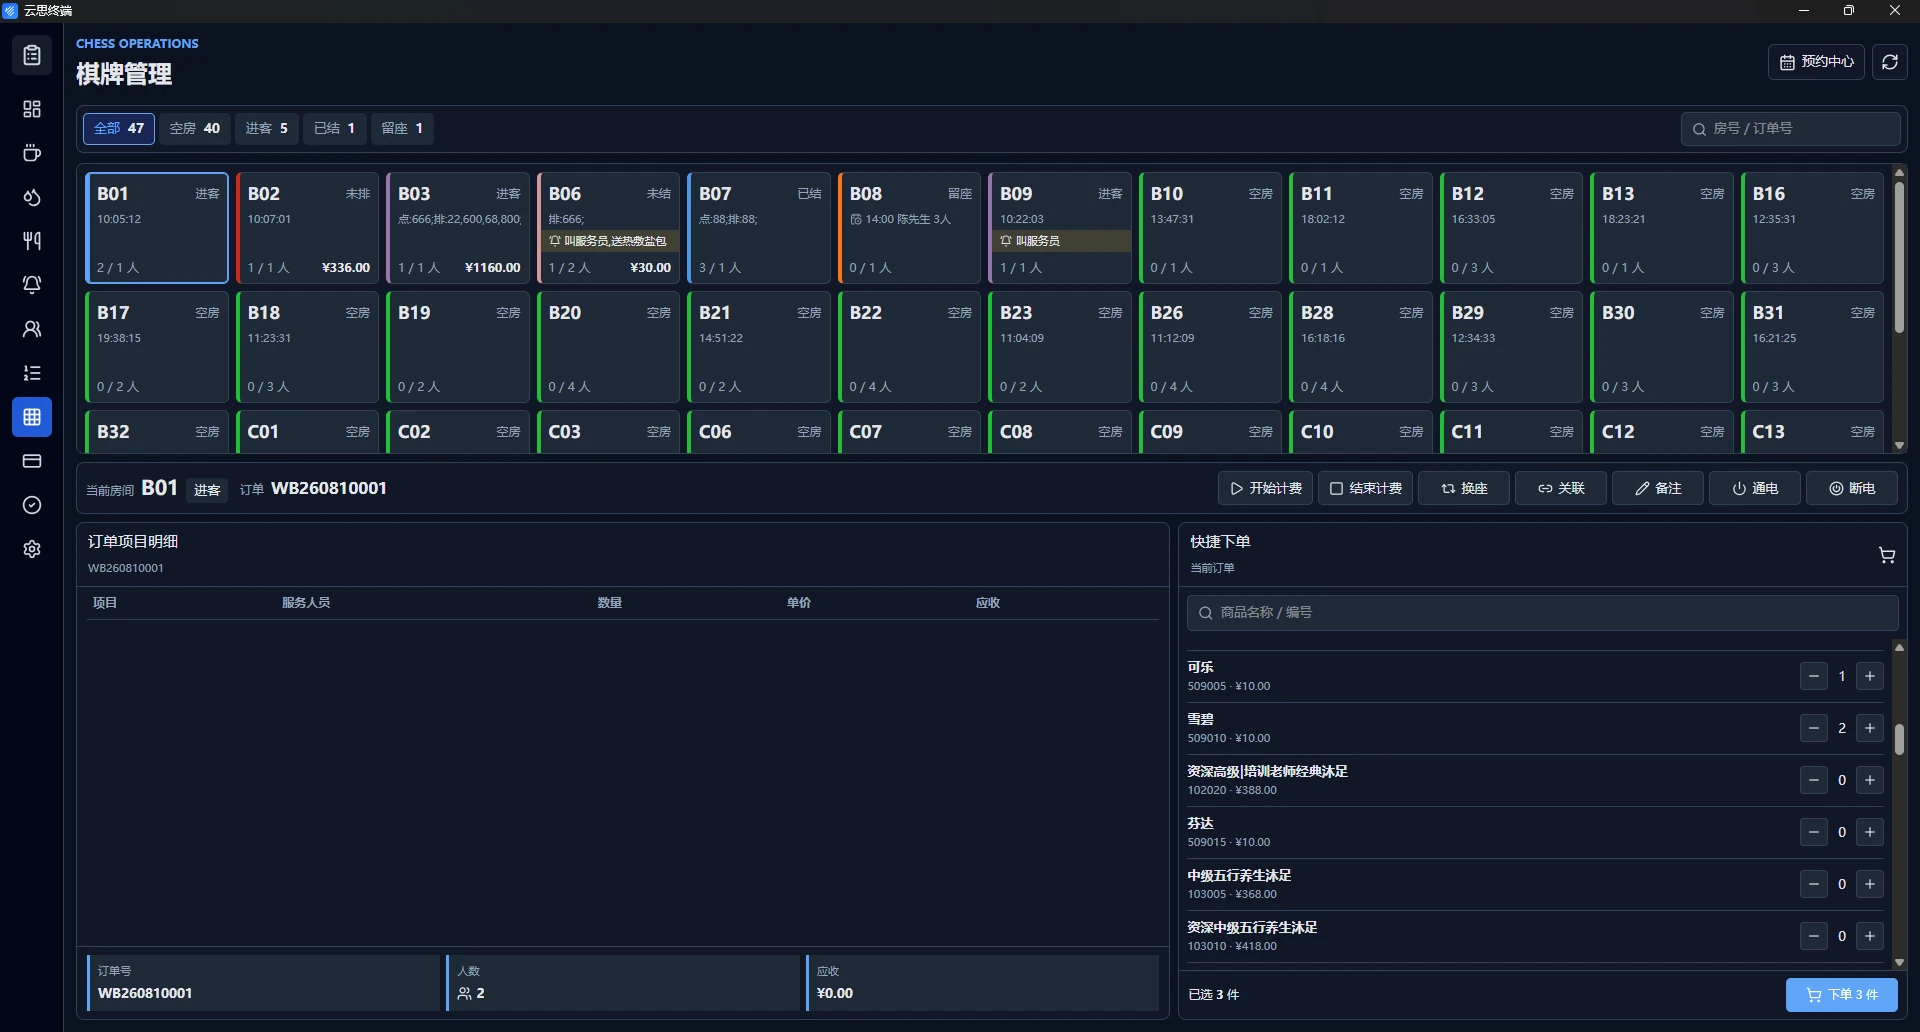
Task: Add one 资深中级五行养生沐足 with plus button
Action: 1870,936
